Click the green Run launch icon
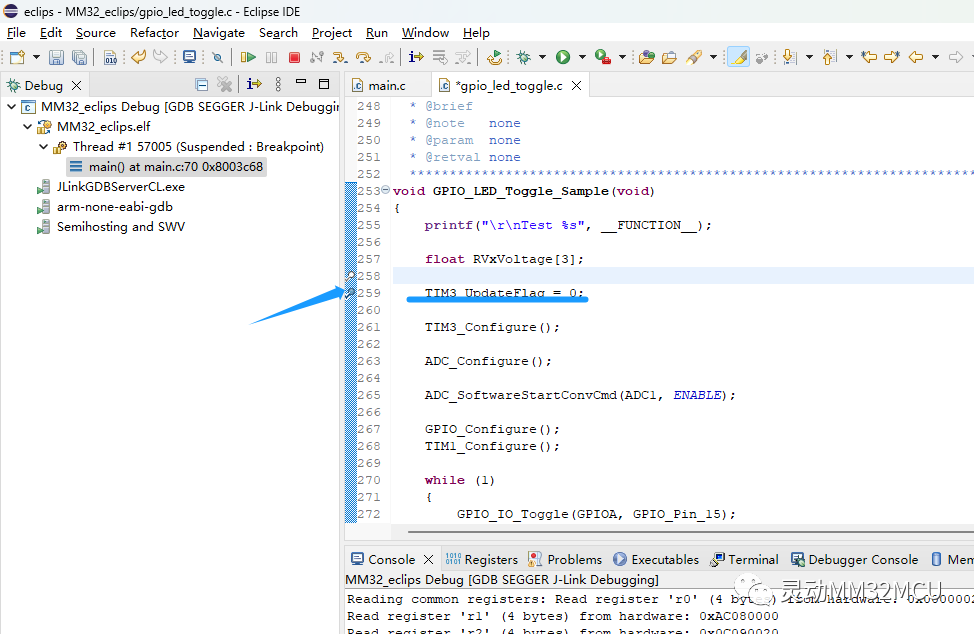 (563, 58)
